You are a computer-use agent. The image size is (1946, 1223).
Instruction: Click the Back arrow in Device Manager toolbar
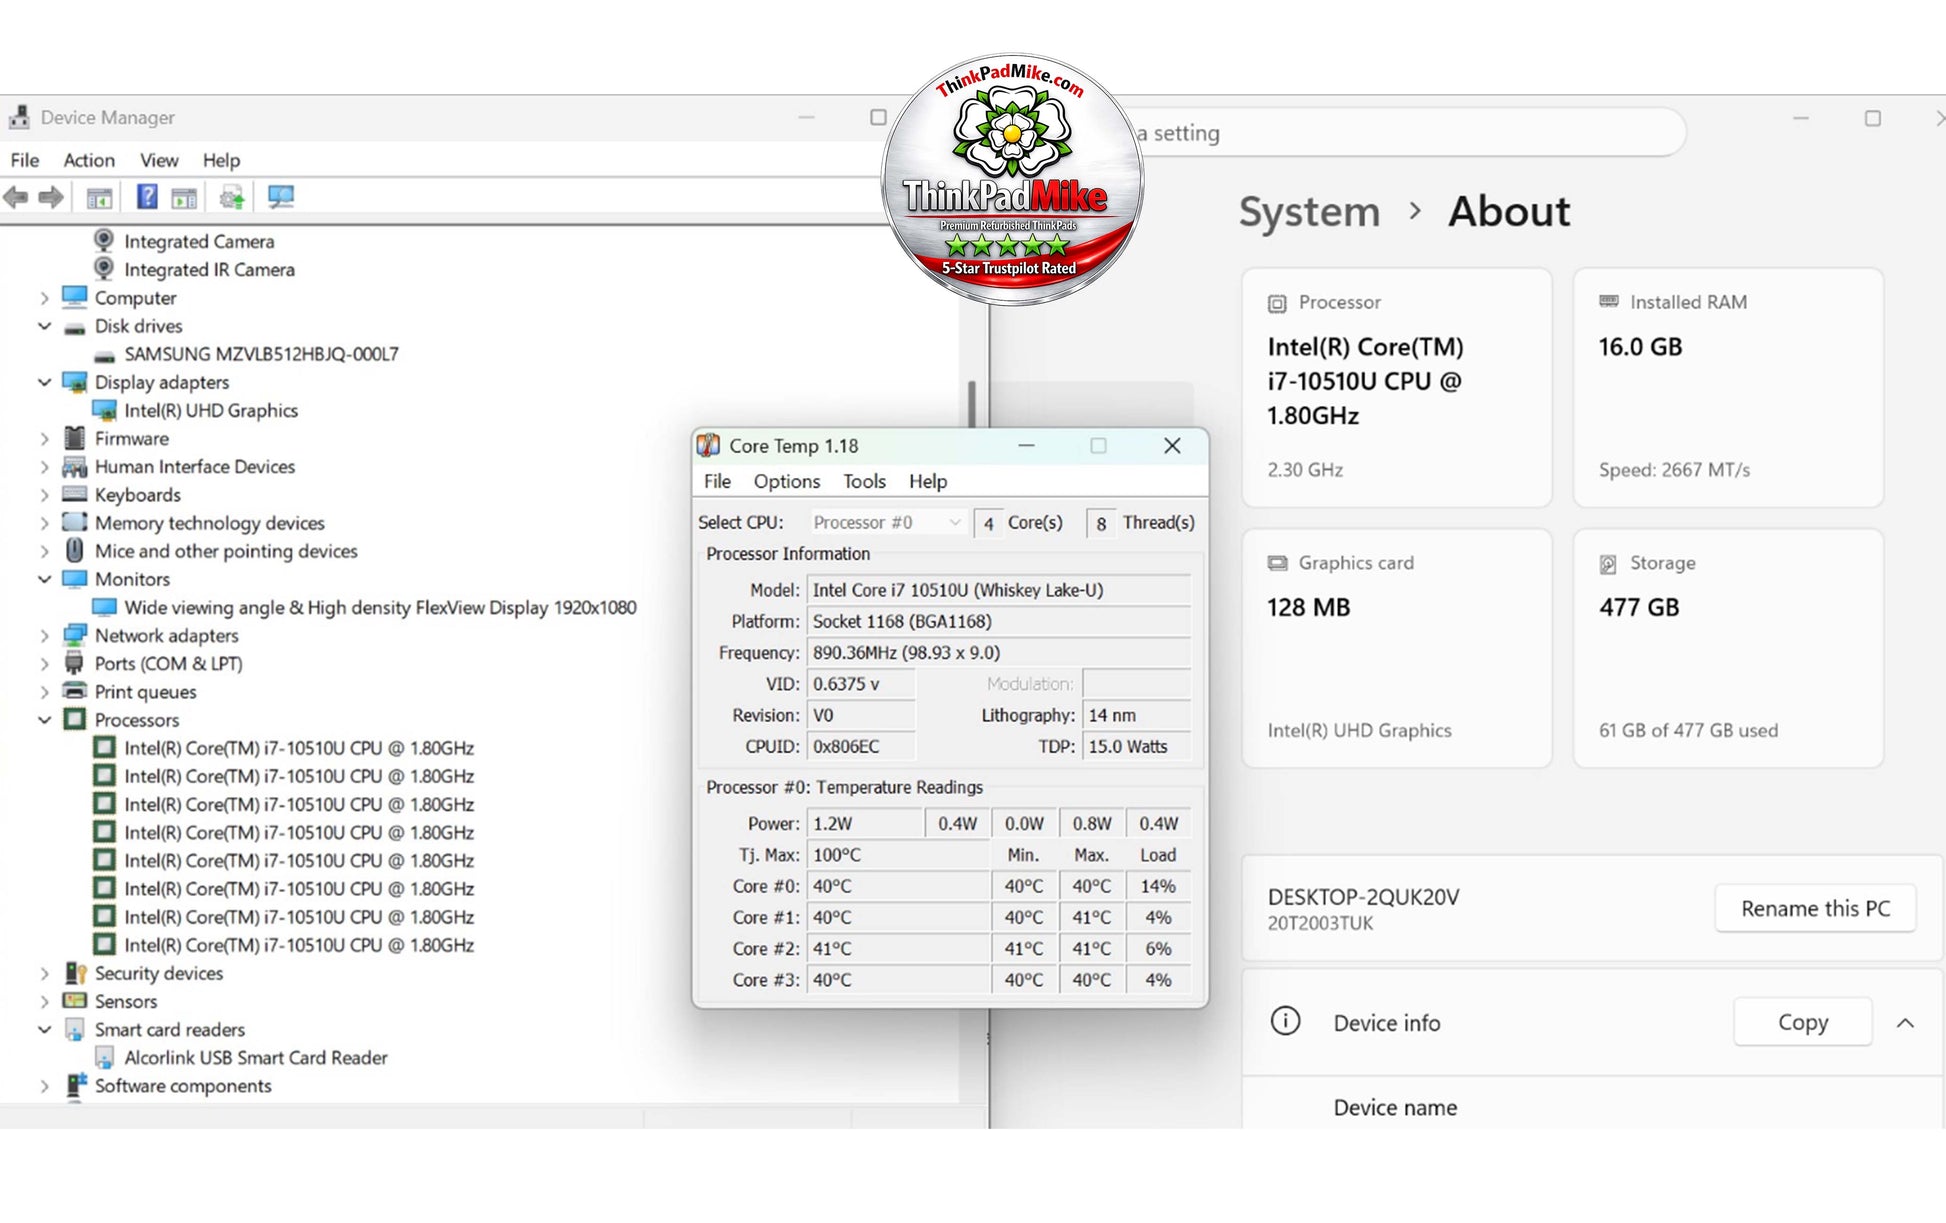[16, 197]
